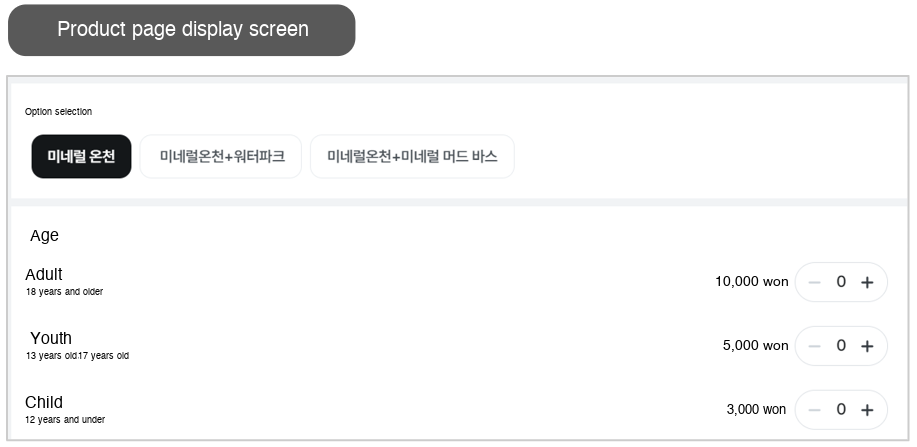The width and height of the screenshot is (917, 447).
Task: Click the 5,000 won Youth price
Action: 756,346
